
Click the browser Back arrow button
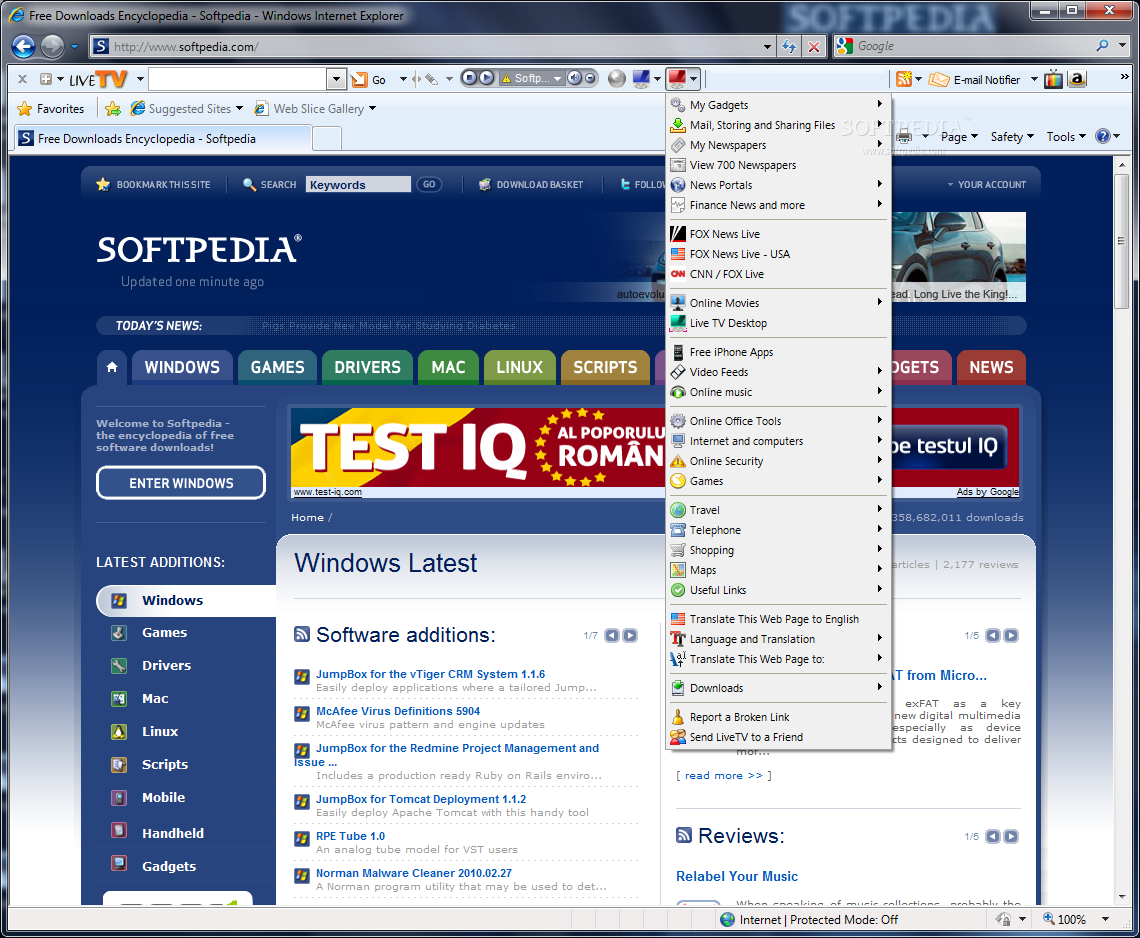click(23, 47)
